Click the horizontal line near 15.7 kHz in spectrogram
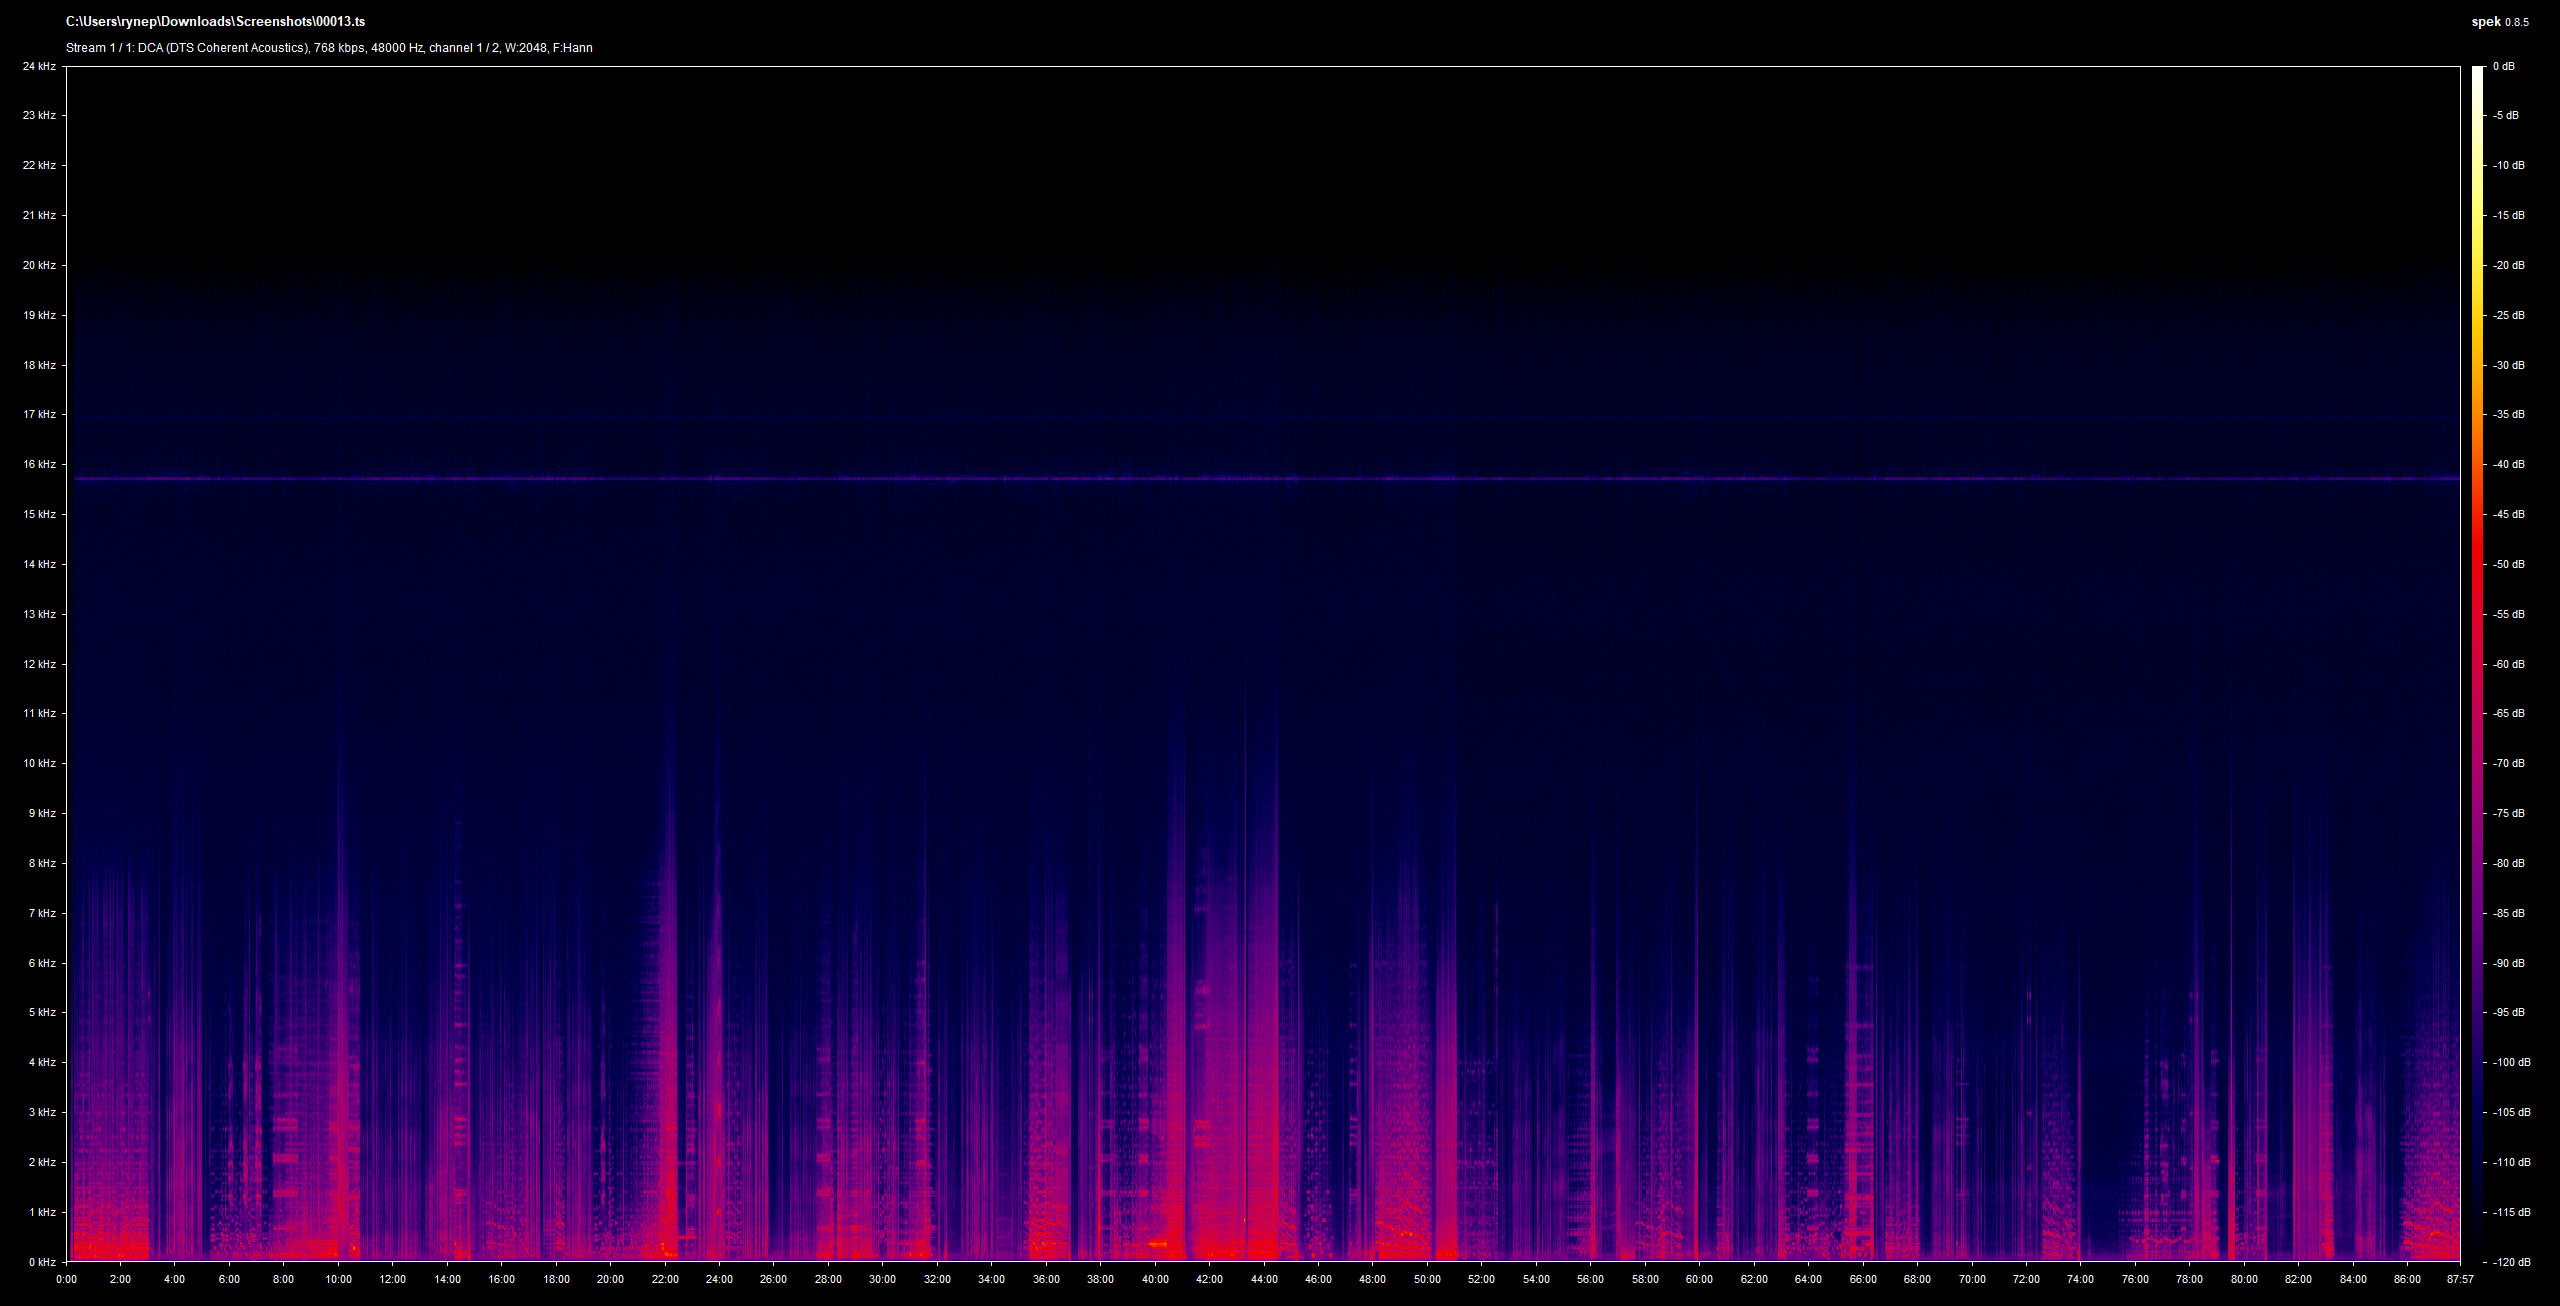 pyautogui.click(x=1266, y=479)
